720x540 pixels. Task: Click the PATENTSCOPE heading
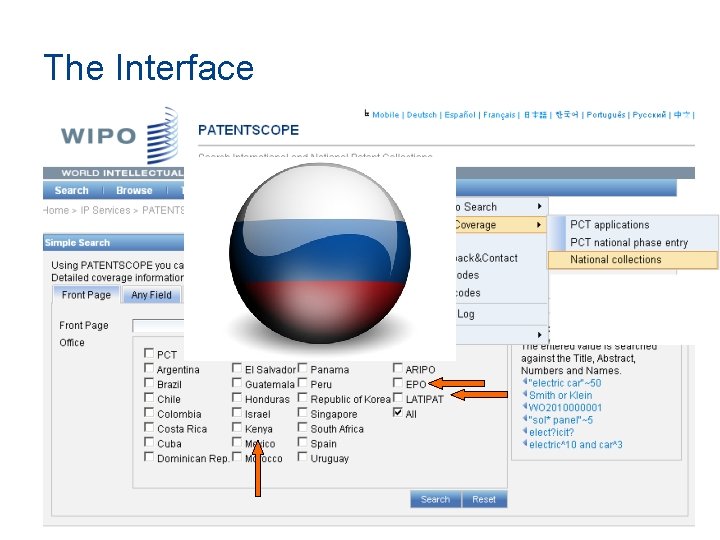[248, 130]
